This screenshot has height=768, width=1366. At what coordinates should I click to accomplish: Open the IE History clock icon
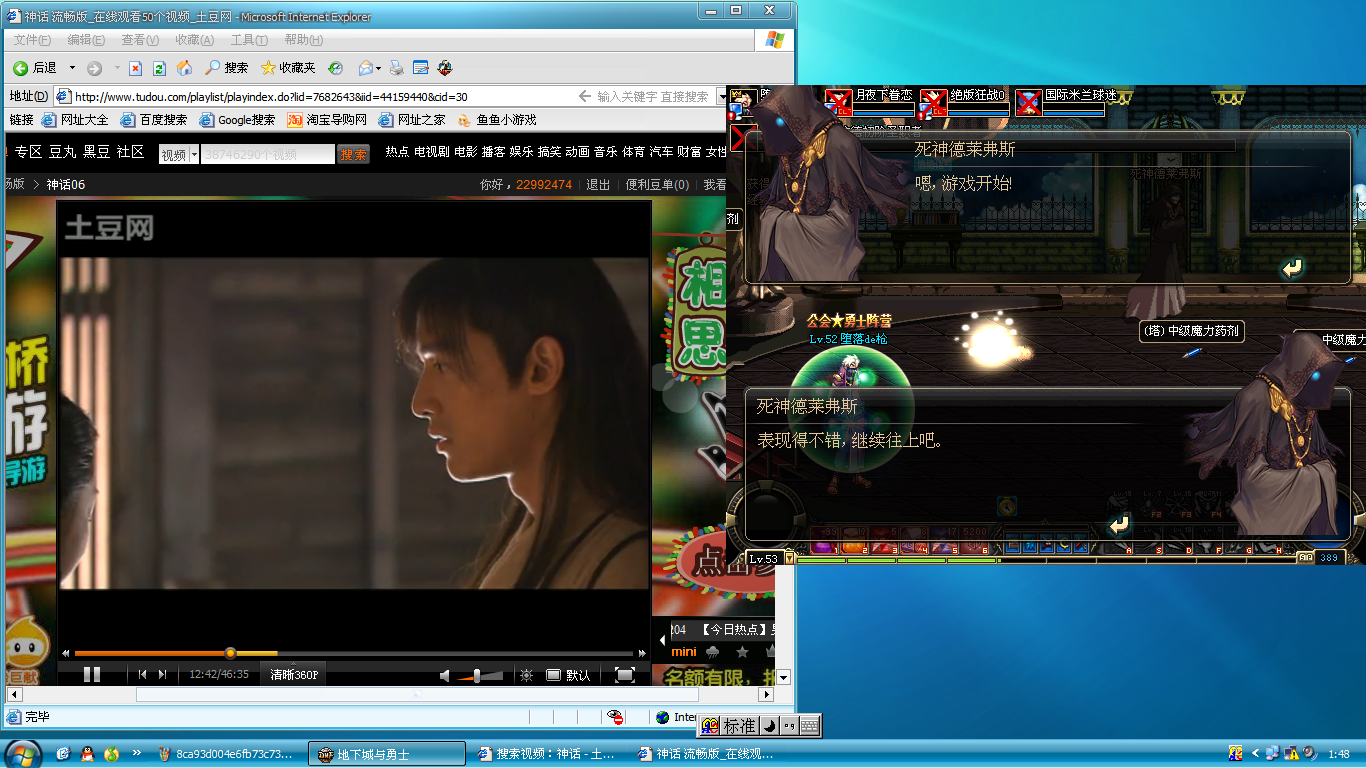[x=336, y=68]
